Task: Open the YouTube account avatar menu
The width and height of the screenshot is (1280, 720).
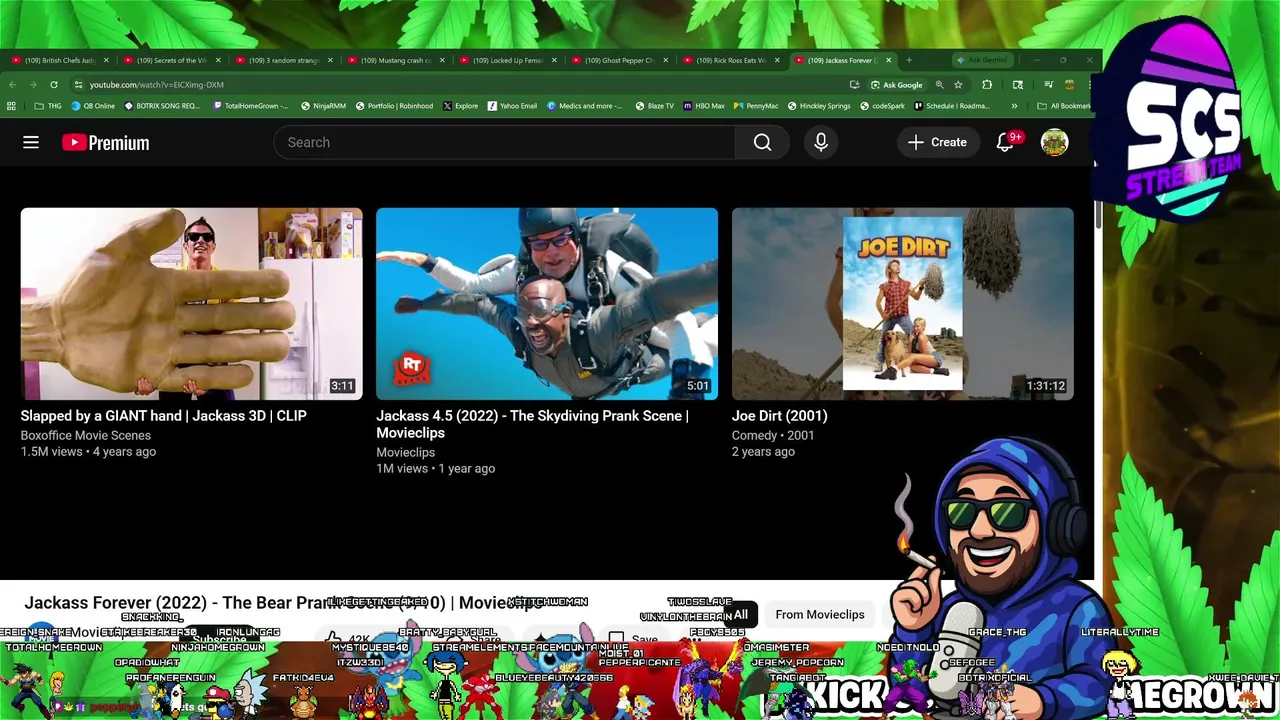Action: [1054, 143]
